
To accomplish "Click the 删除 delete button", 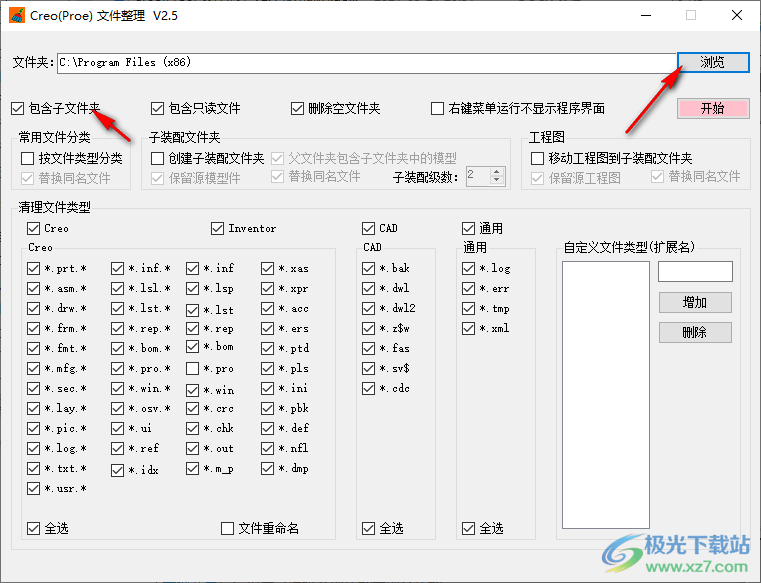I will [x=695, y=333].
